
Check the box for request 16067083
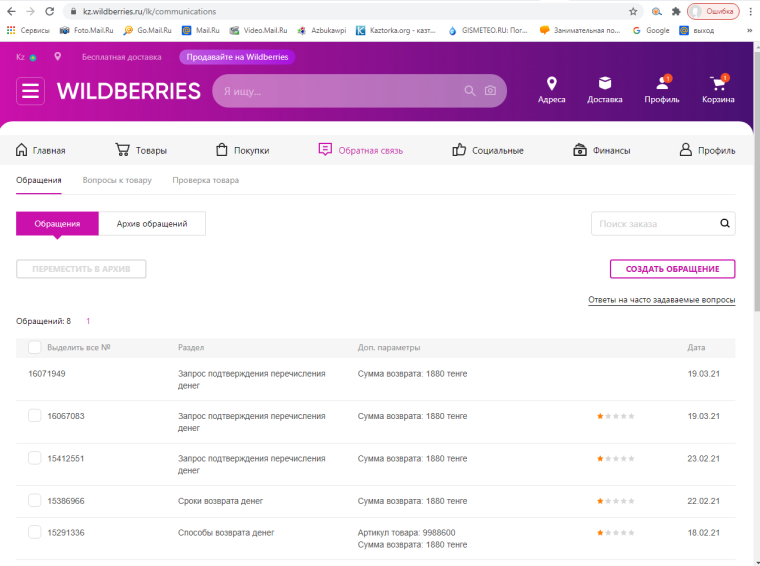[34, 416]
